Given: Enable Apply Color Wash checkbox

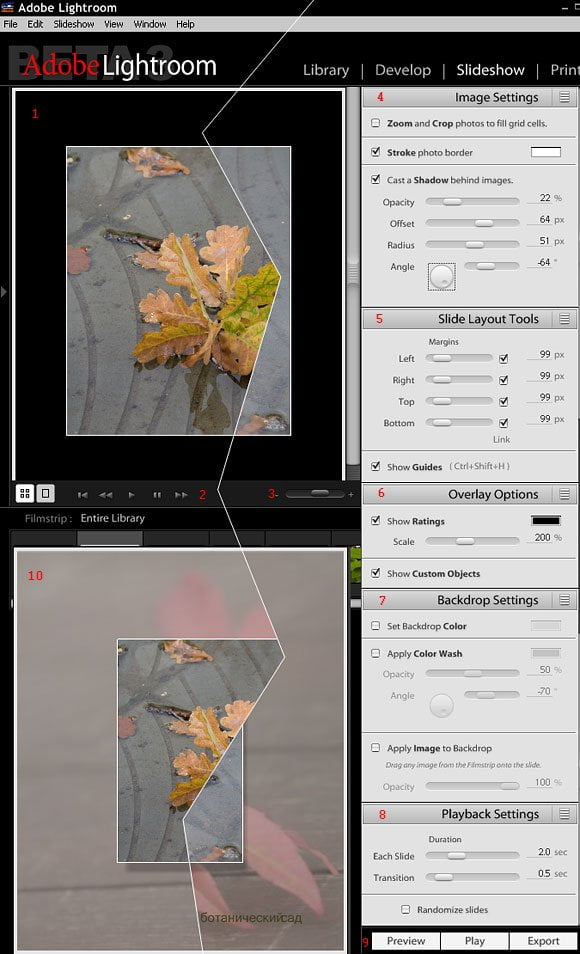Looking at the screenshot, I should [376, 653].
